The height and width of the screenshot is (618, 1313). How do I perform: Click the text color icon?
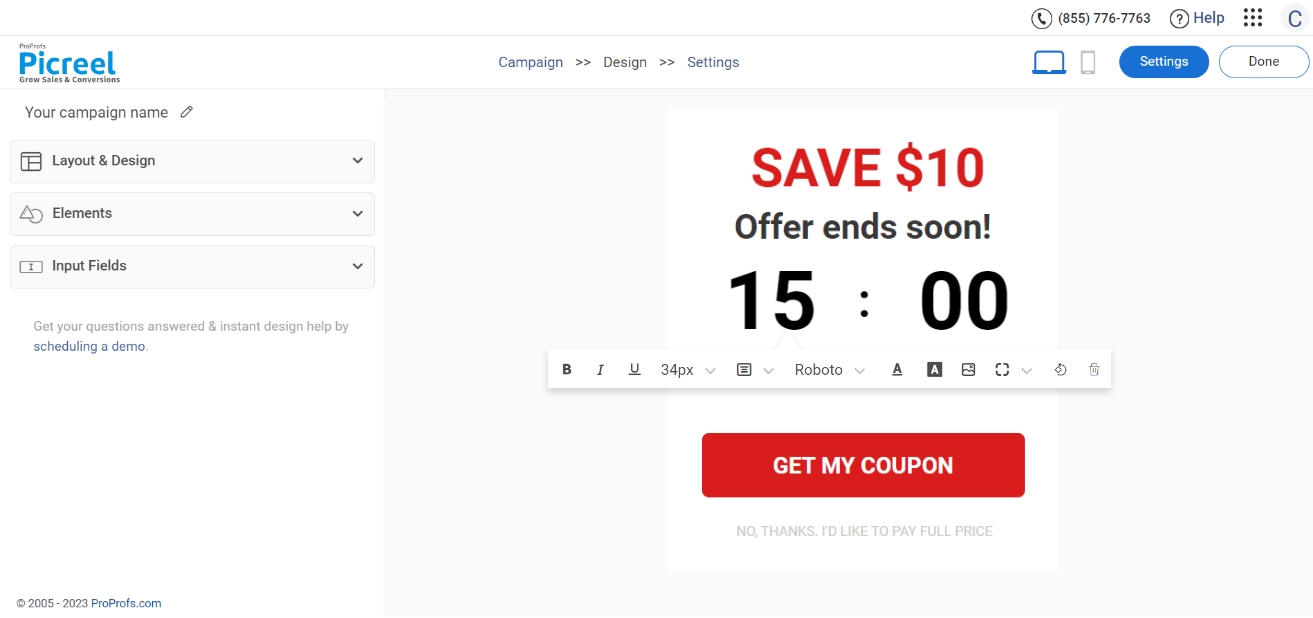click(x=897, y=370)
